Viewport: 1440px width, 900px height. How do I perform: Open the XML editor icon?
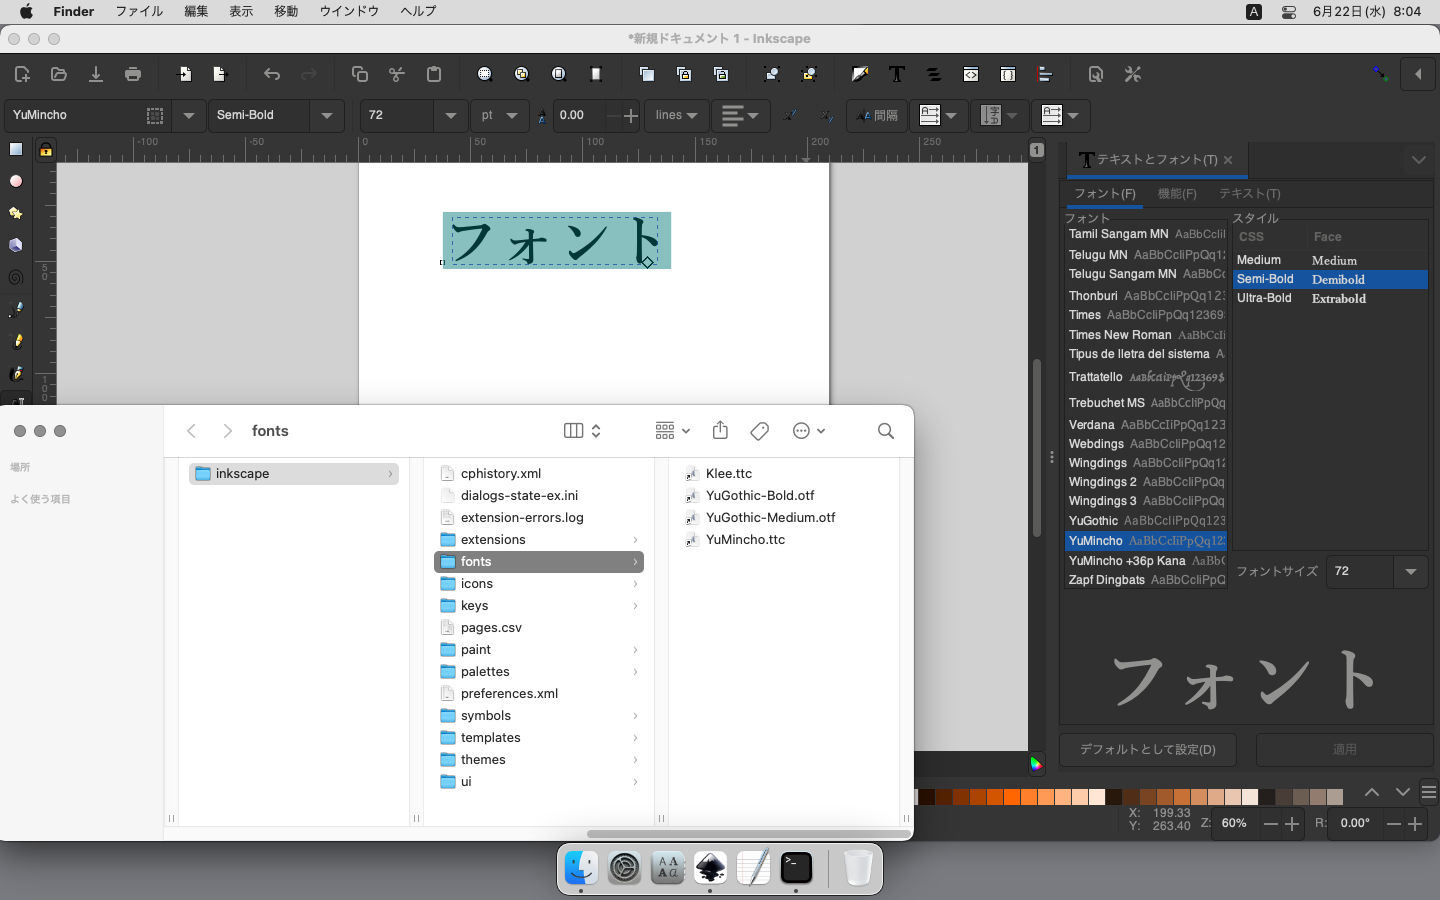[971, 74]
